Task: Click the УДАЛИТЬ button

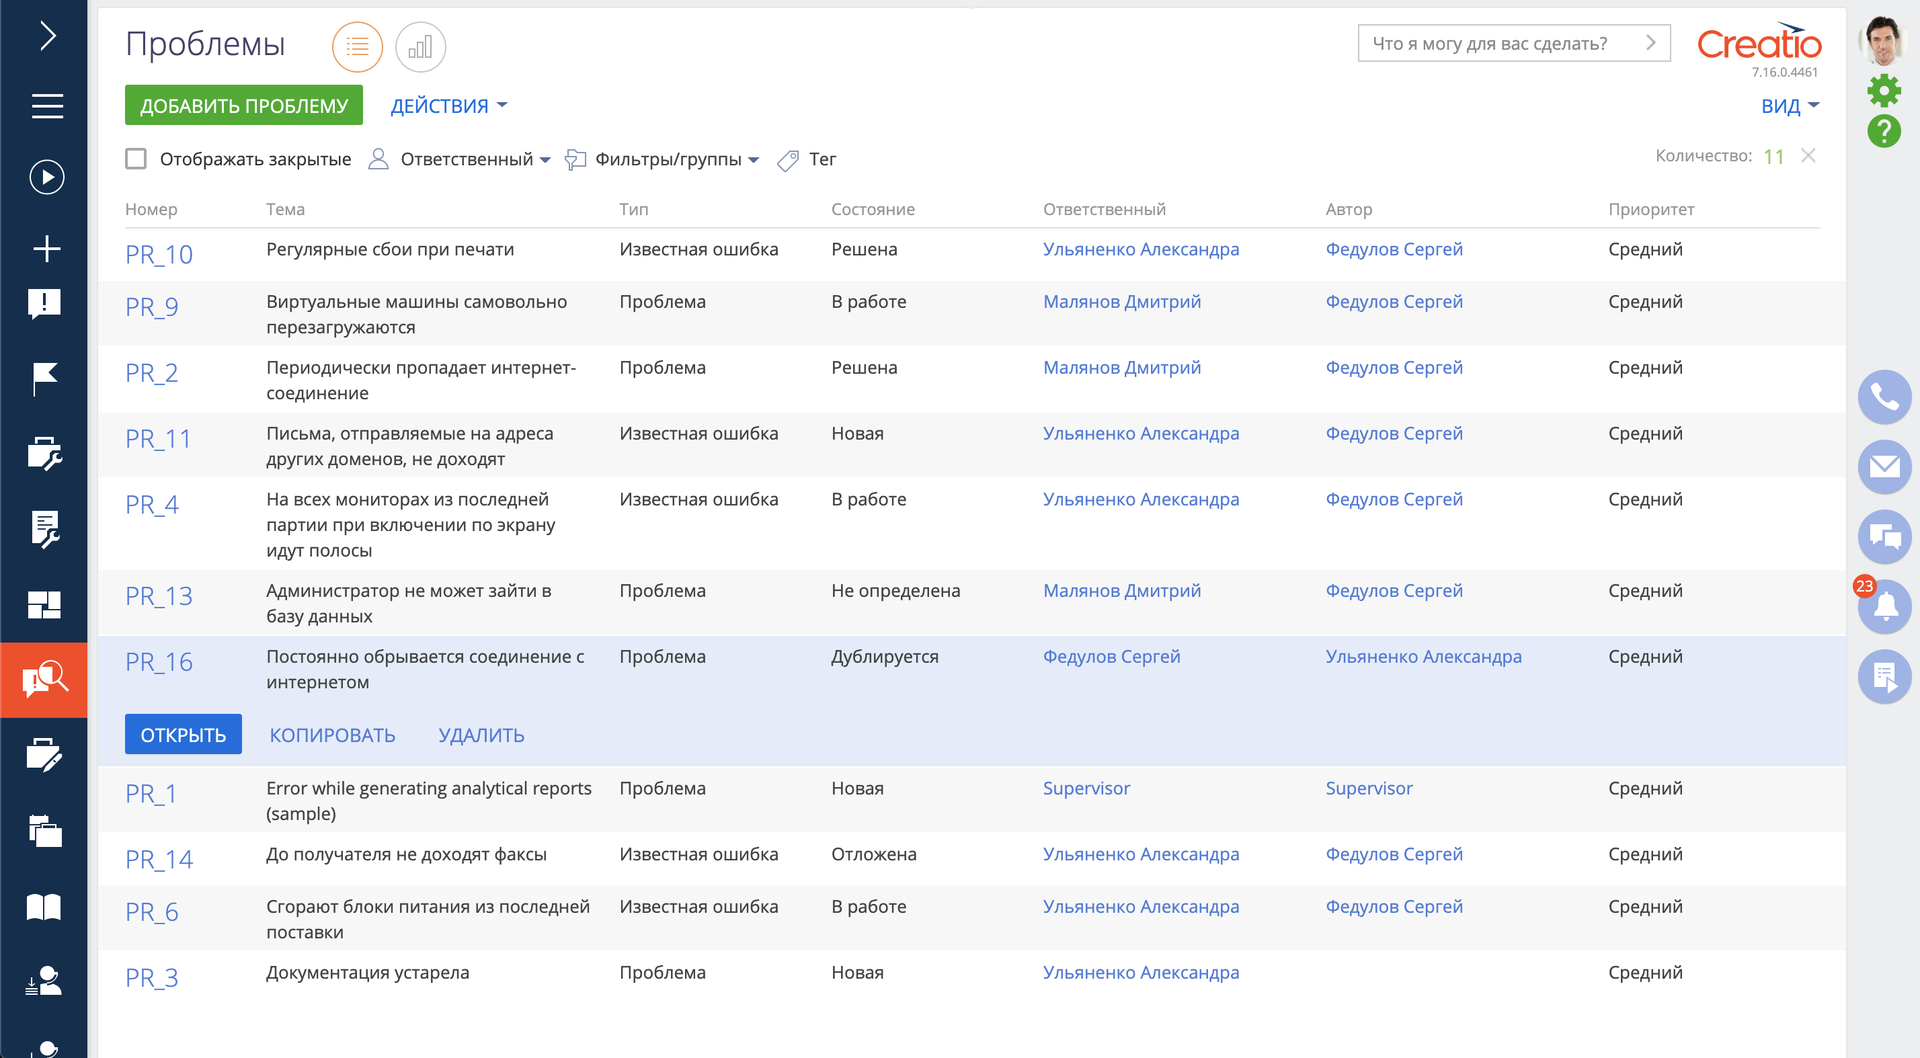Action: click(x=481, y=735)
